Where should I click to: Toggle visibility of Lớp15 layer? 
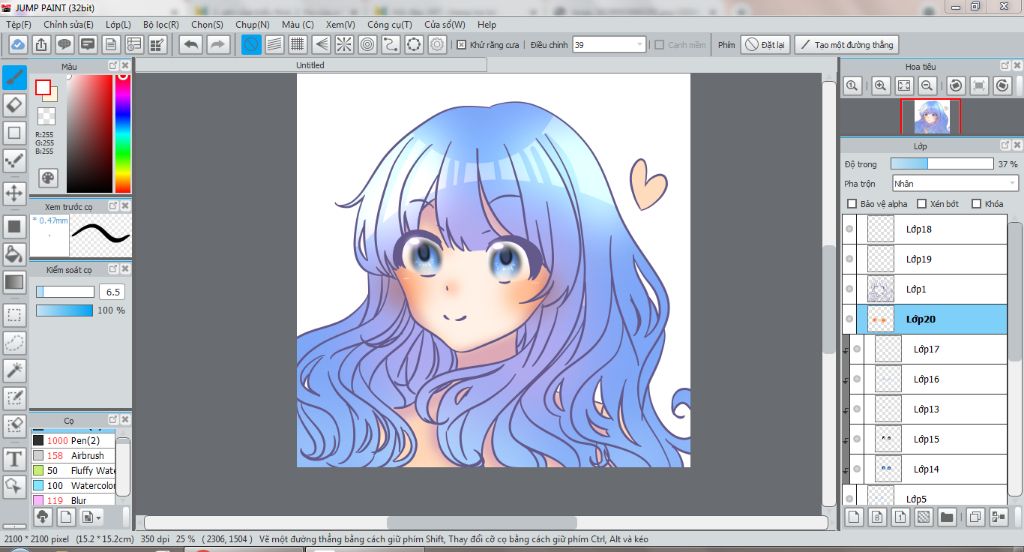click(857, 440)
